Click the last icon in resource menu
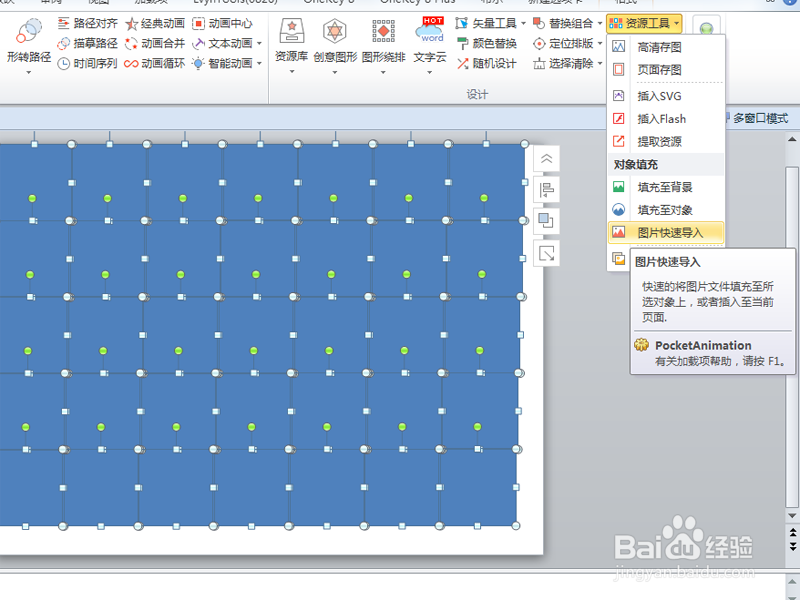800x600 pixels. click(x=618, y=259)
